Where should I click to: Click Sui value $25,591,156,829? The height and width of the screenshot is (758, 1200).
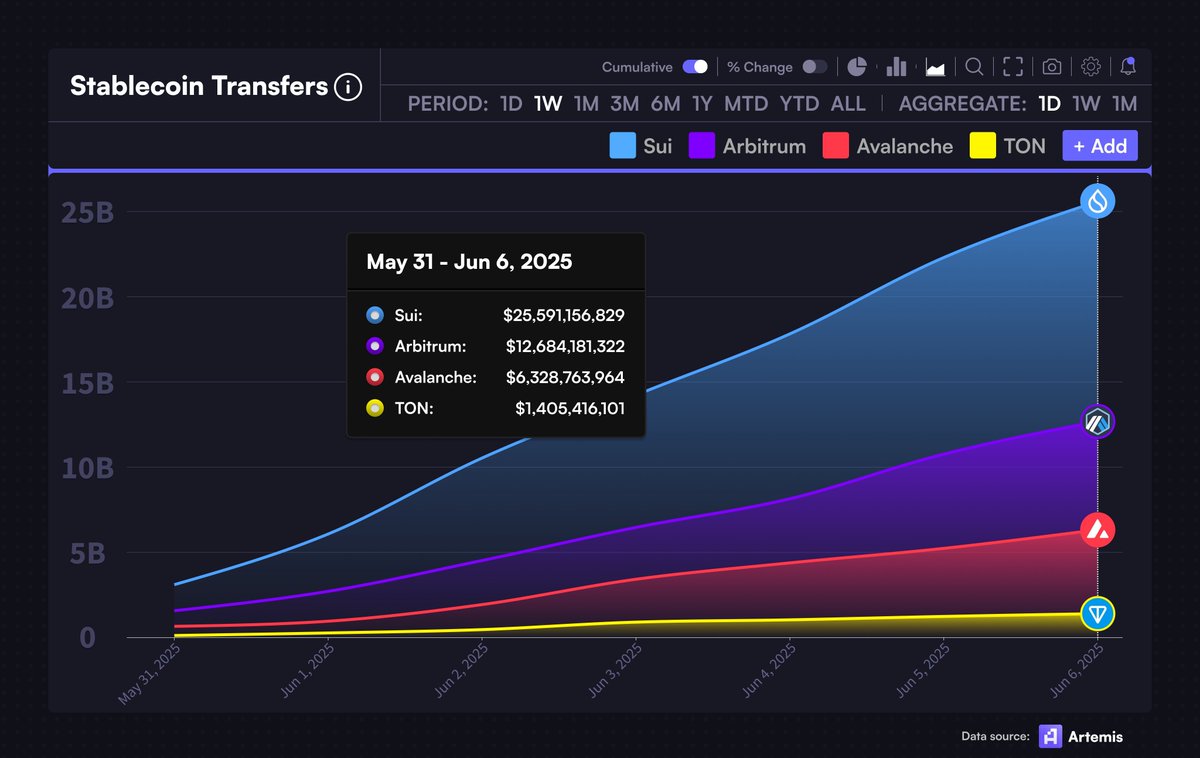pyautogui.click(x=564, y=315)
